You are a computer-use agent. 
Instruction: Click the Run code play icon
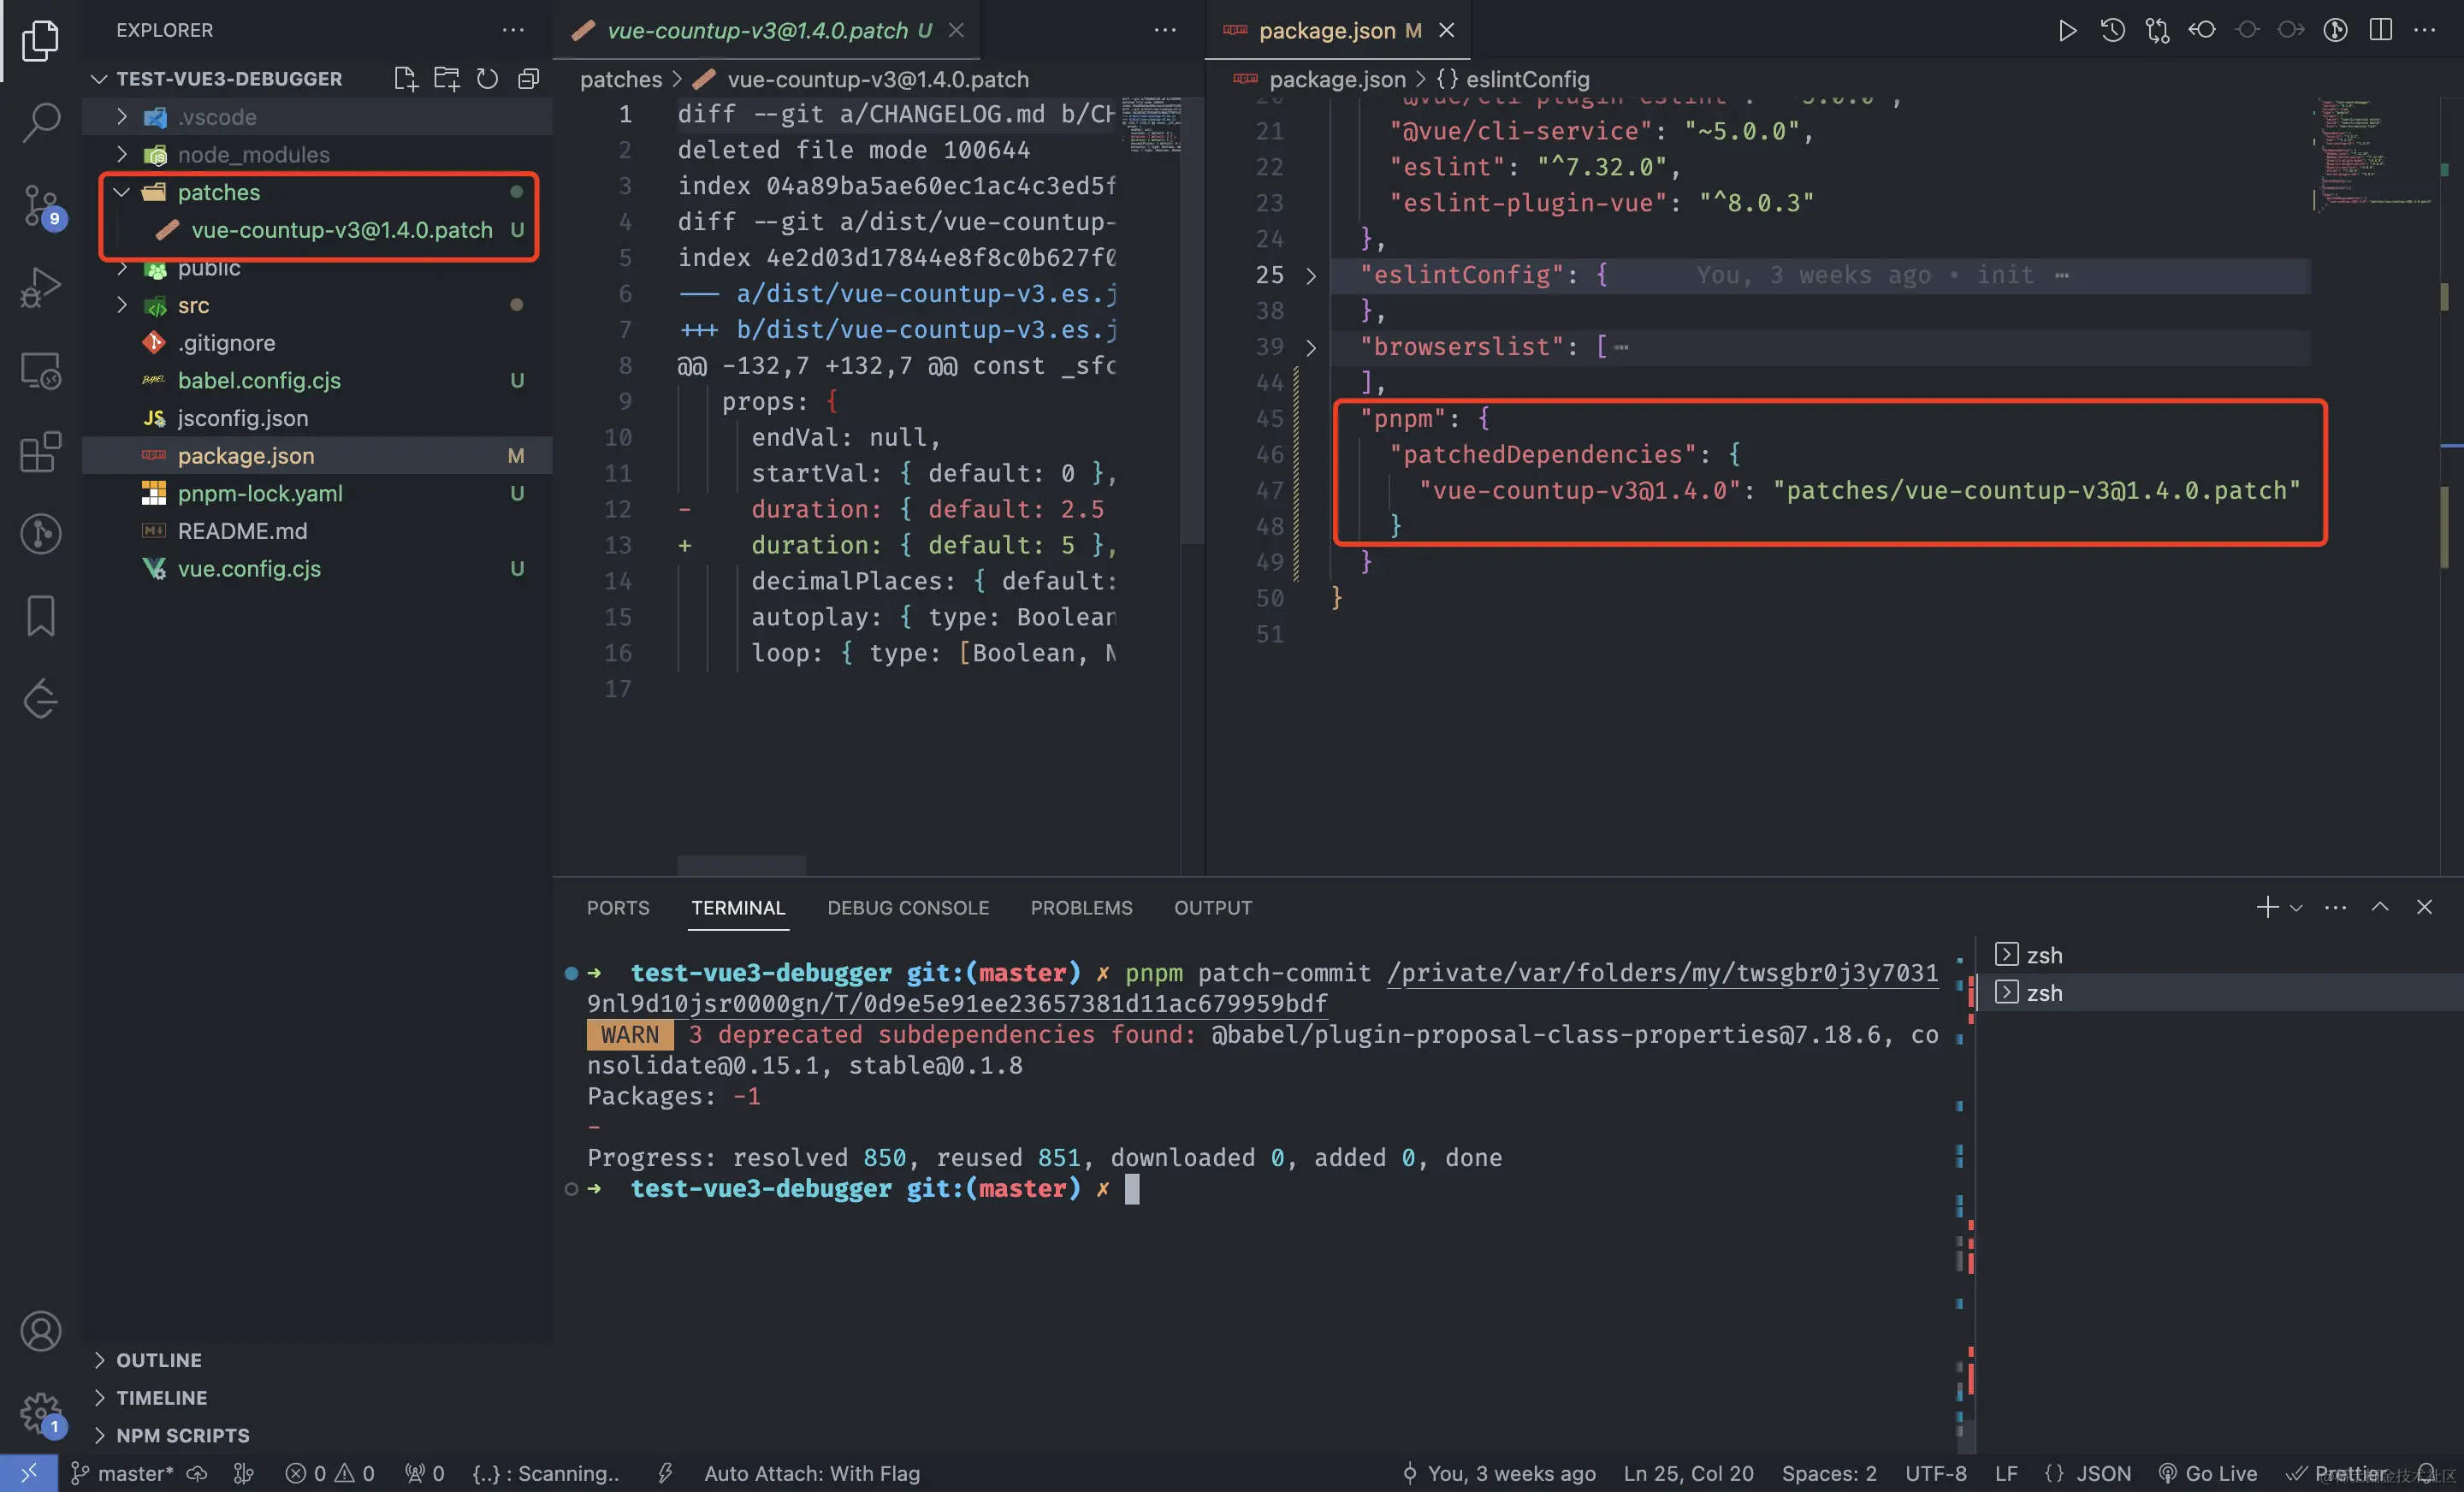click(x=2067, y=30)
